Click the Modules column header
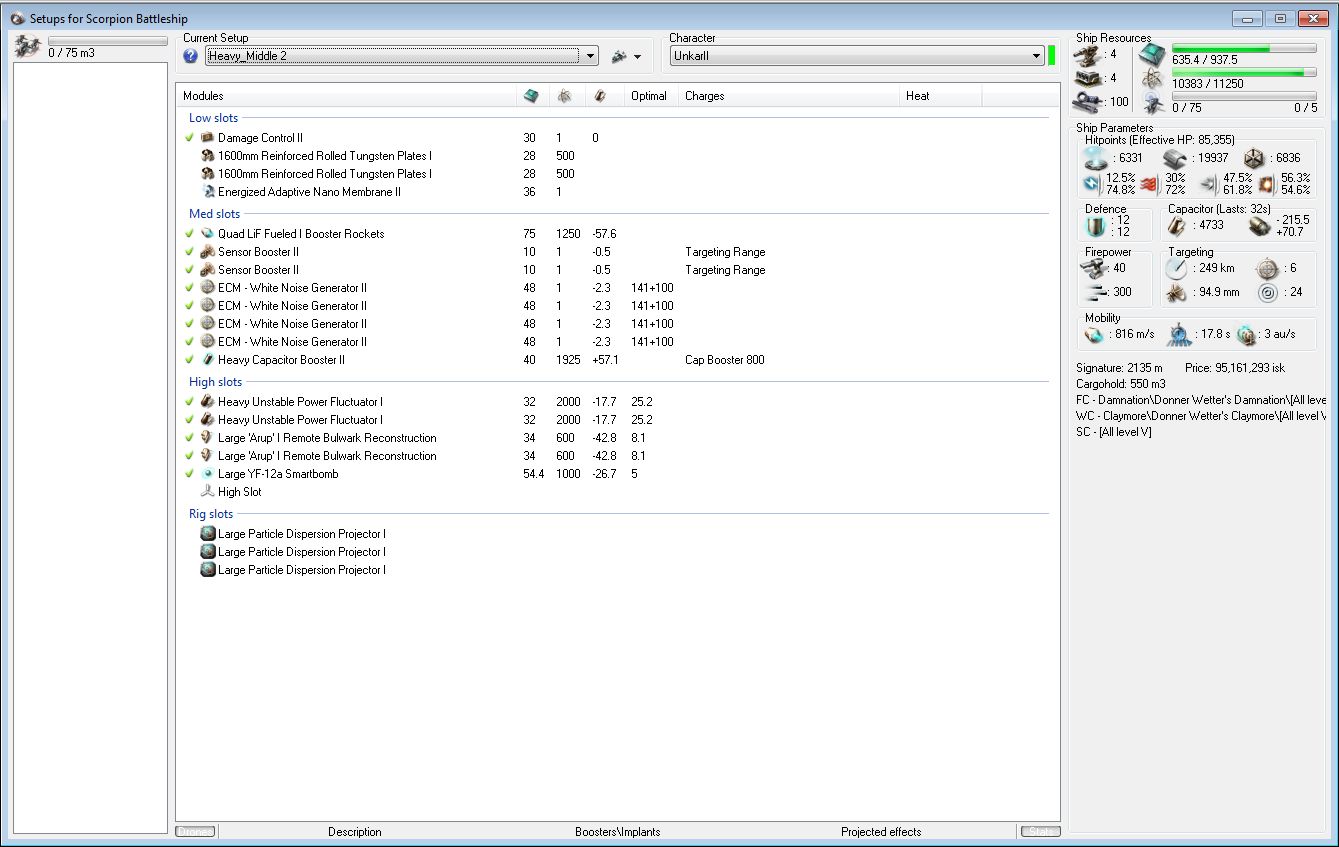Image resolution: width=1339 pixels, height=847 pixels. pyautogui.click(x=346, y=96)
